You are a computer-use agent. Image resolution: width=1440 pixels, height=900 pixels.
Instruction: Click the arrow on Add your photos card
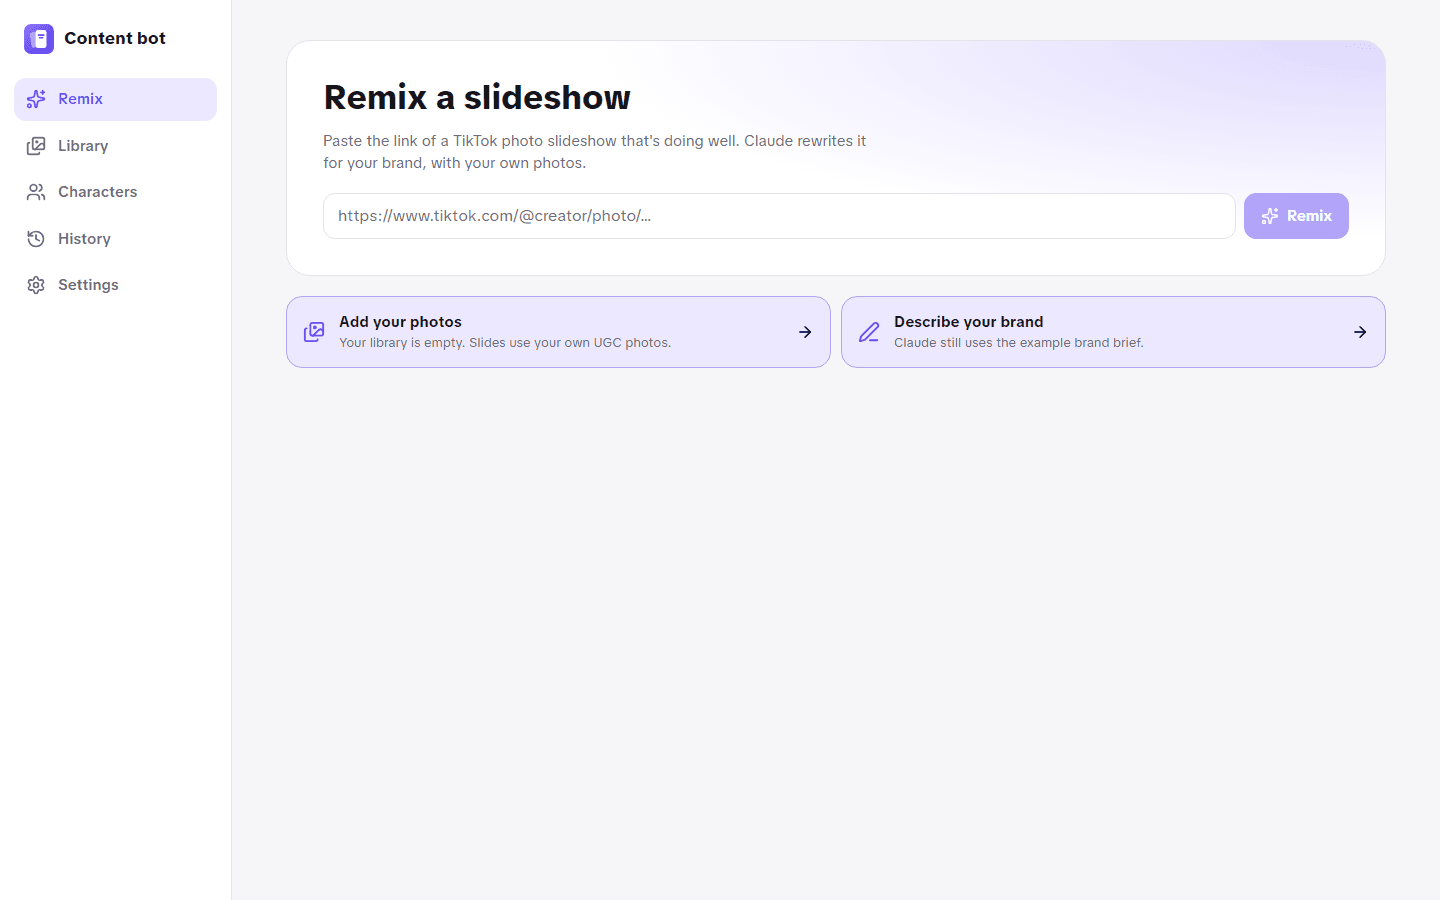(805, 332)
